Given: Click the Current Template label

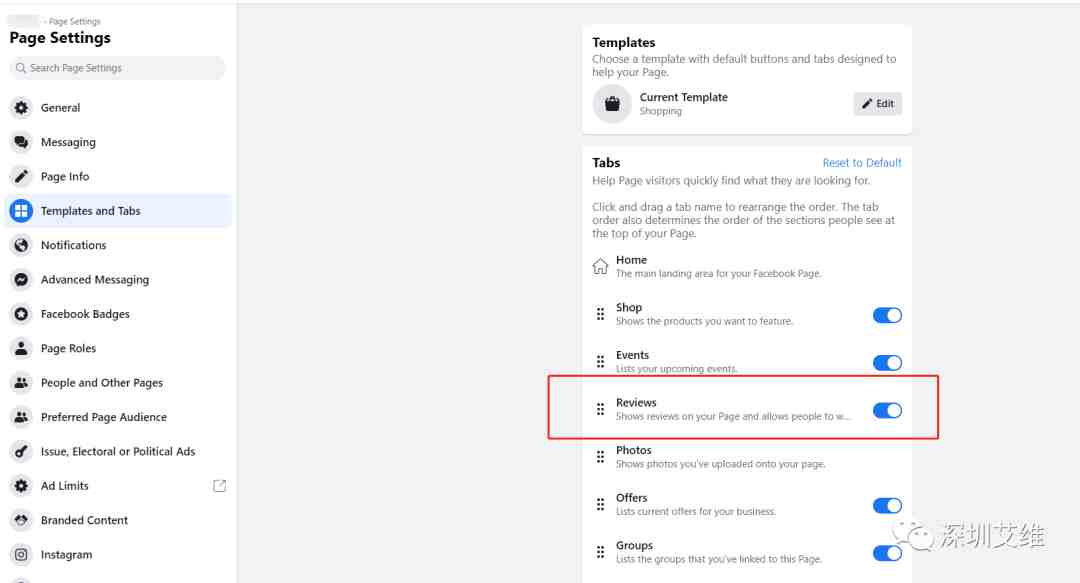Looking at the screenshot, I should pyautogui.click(x=683, y=97).
